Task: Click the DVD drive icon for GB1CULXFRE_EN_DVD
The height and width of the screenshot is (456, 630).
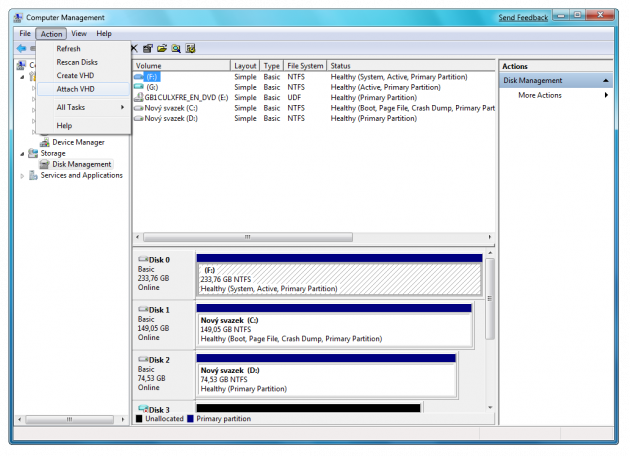Action: (139, 97)
